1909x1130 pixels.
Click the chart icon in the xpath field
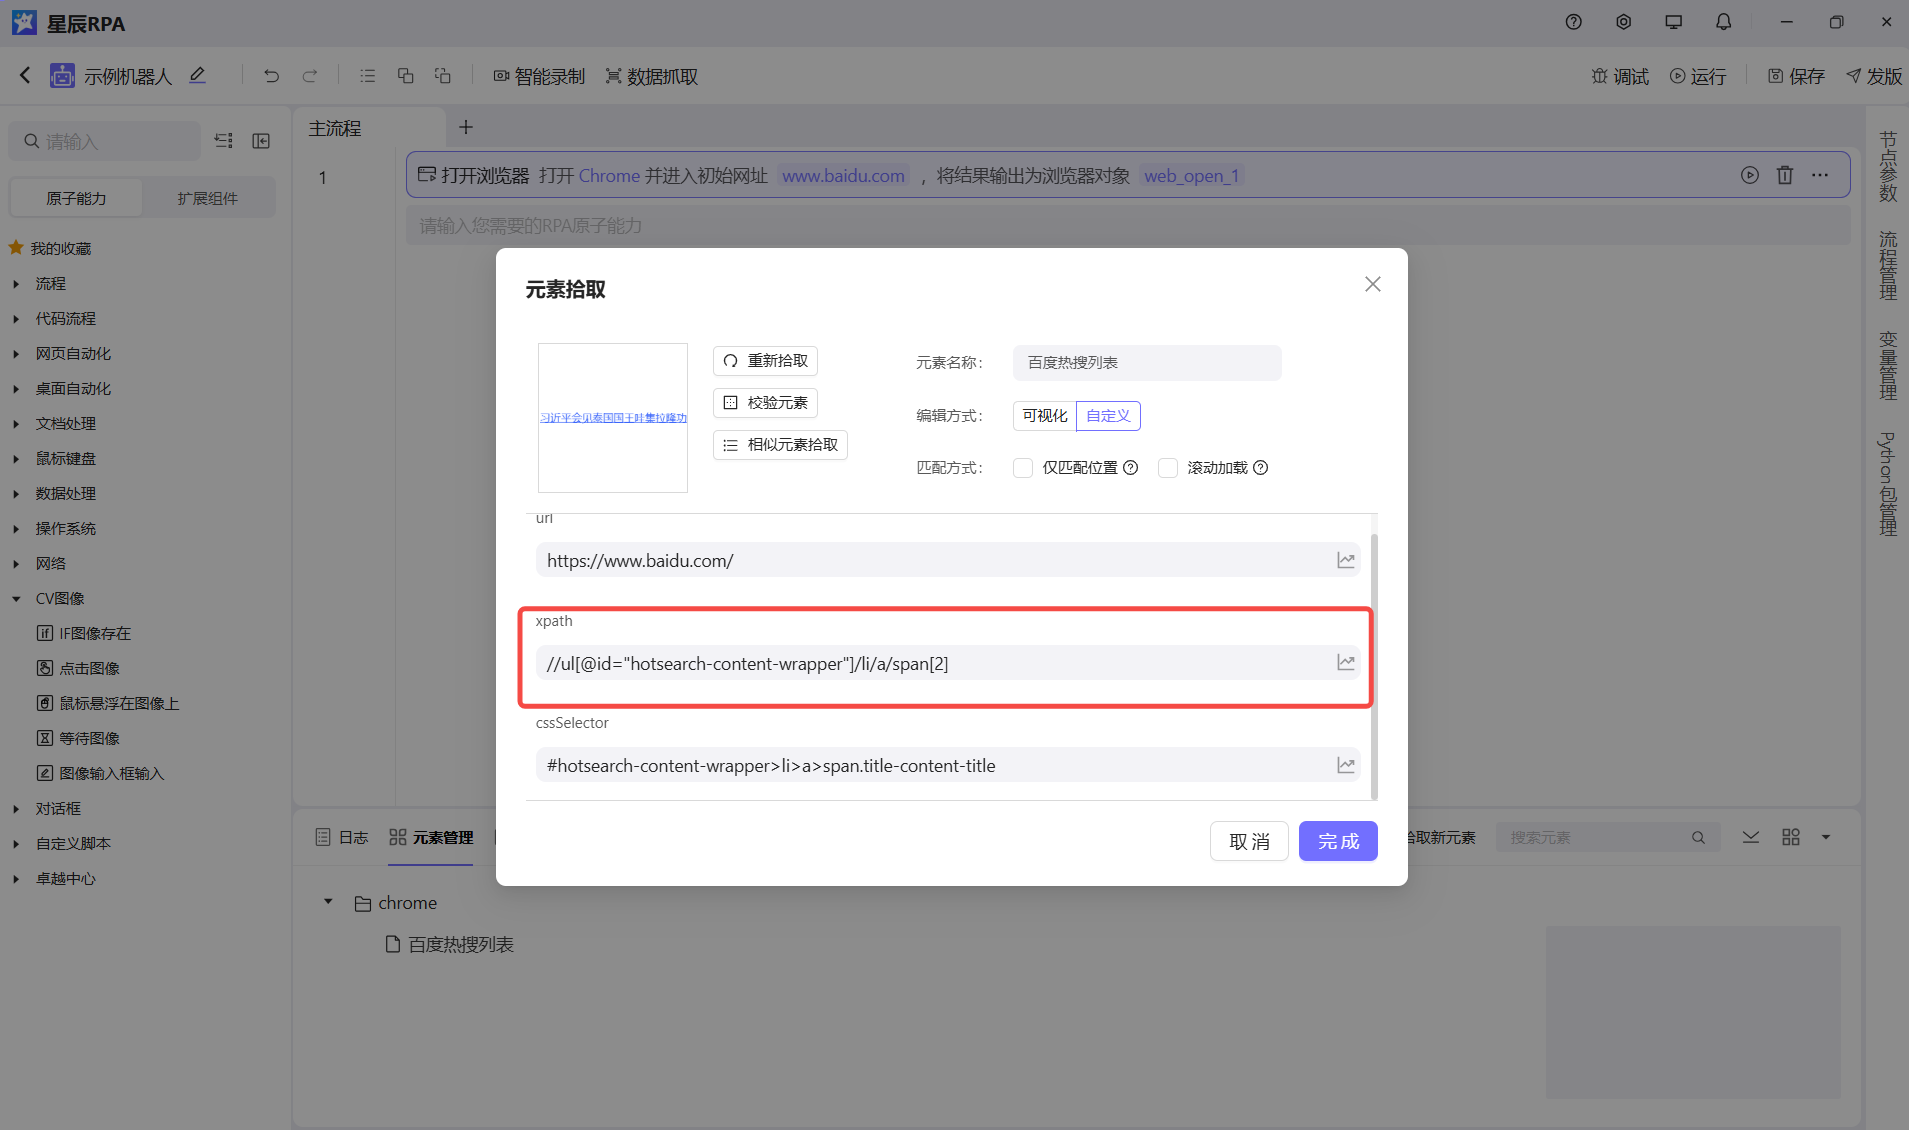pos(1346,663)
